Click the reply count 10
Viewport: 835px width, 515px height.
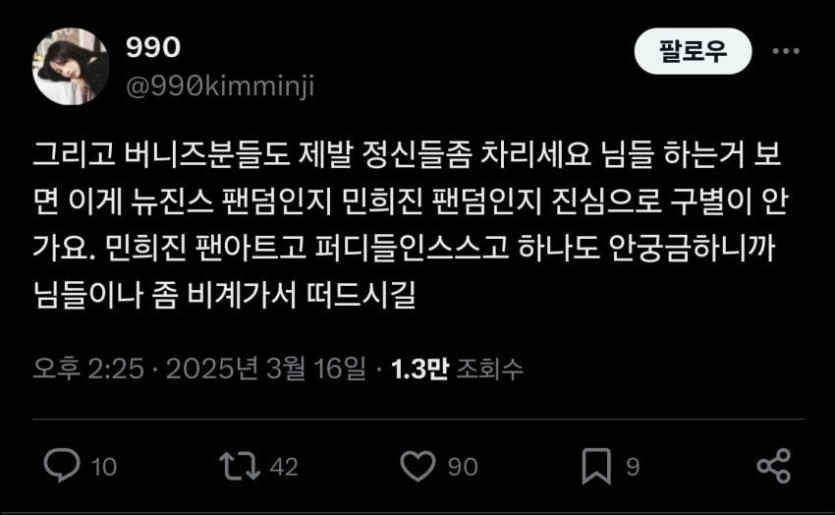click(x=104, y=467)
